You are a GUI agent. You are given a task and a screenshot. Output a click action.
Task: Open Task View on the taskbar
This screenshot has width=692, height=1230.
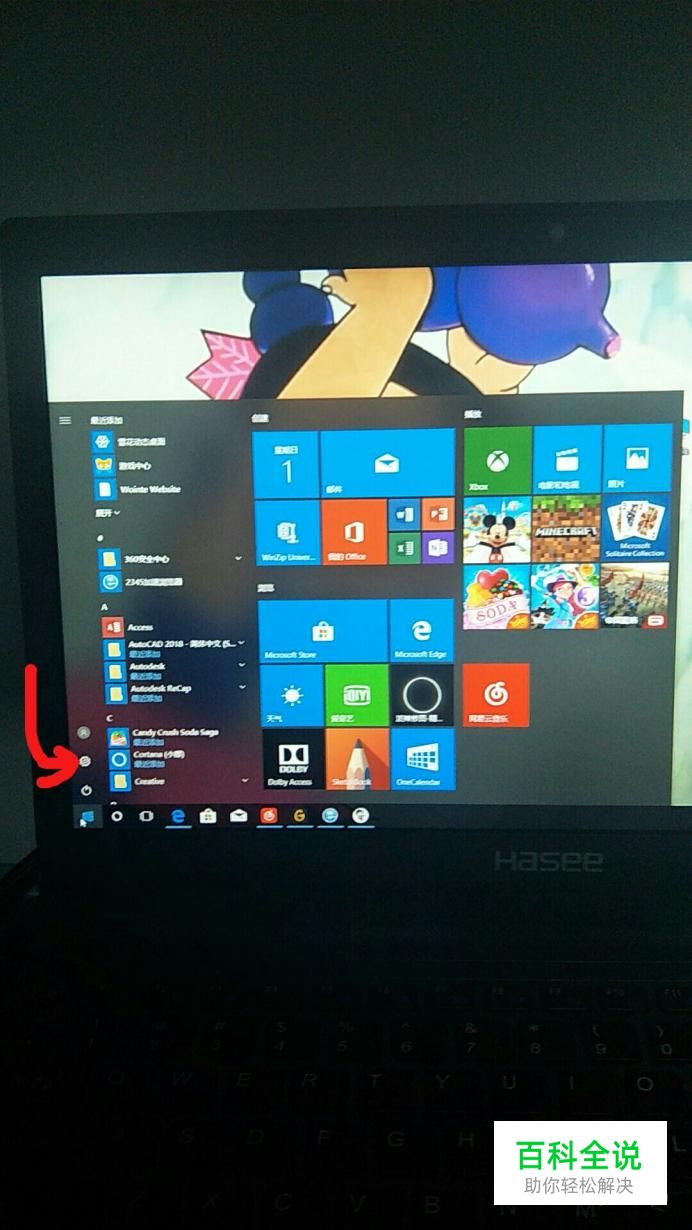pyautogui.click(x=146, y=816)
